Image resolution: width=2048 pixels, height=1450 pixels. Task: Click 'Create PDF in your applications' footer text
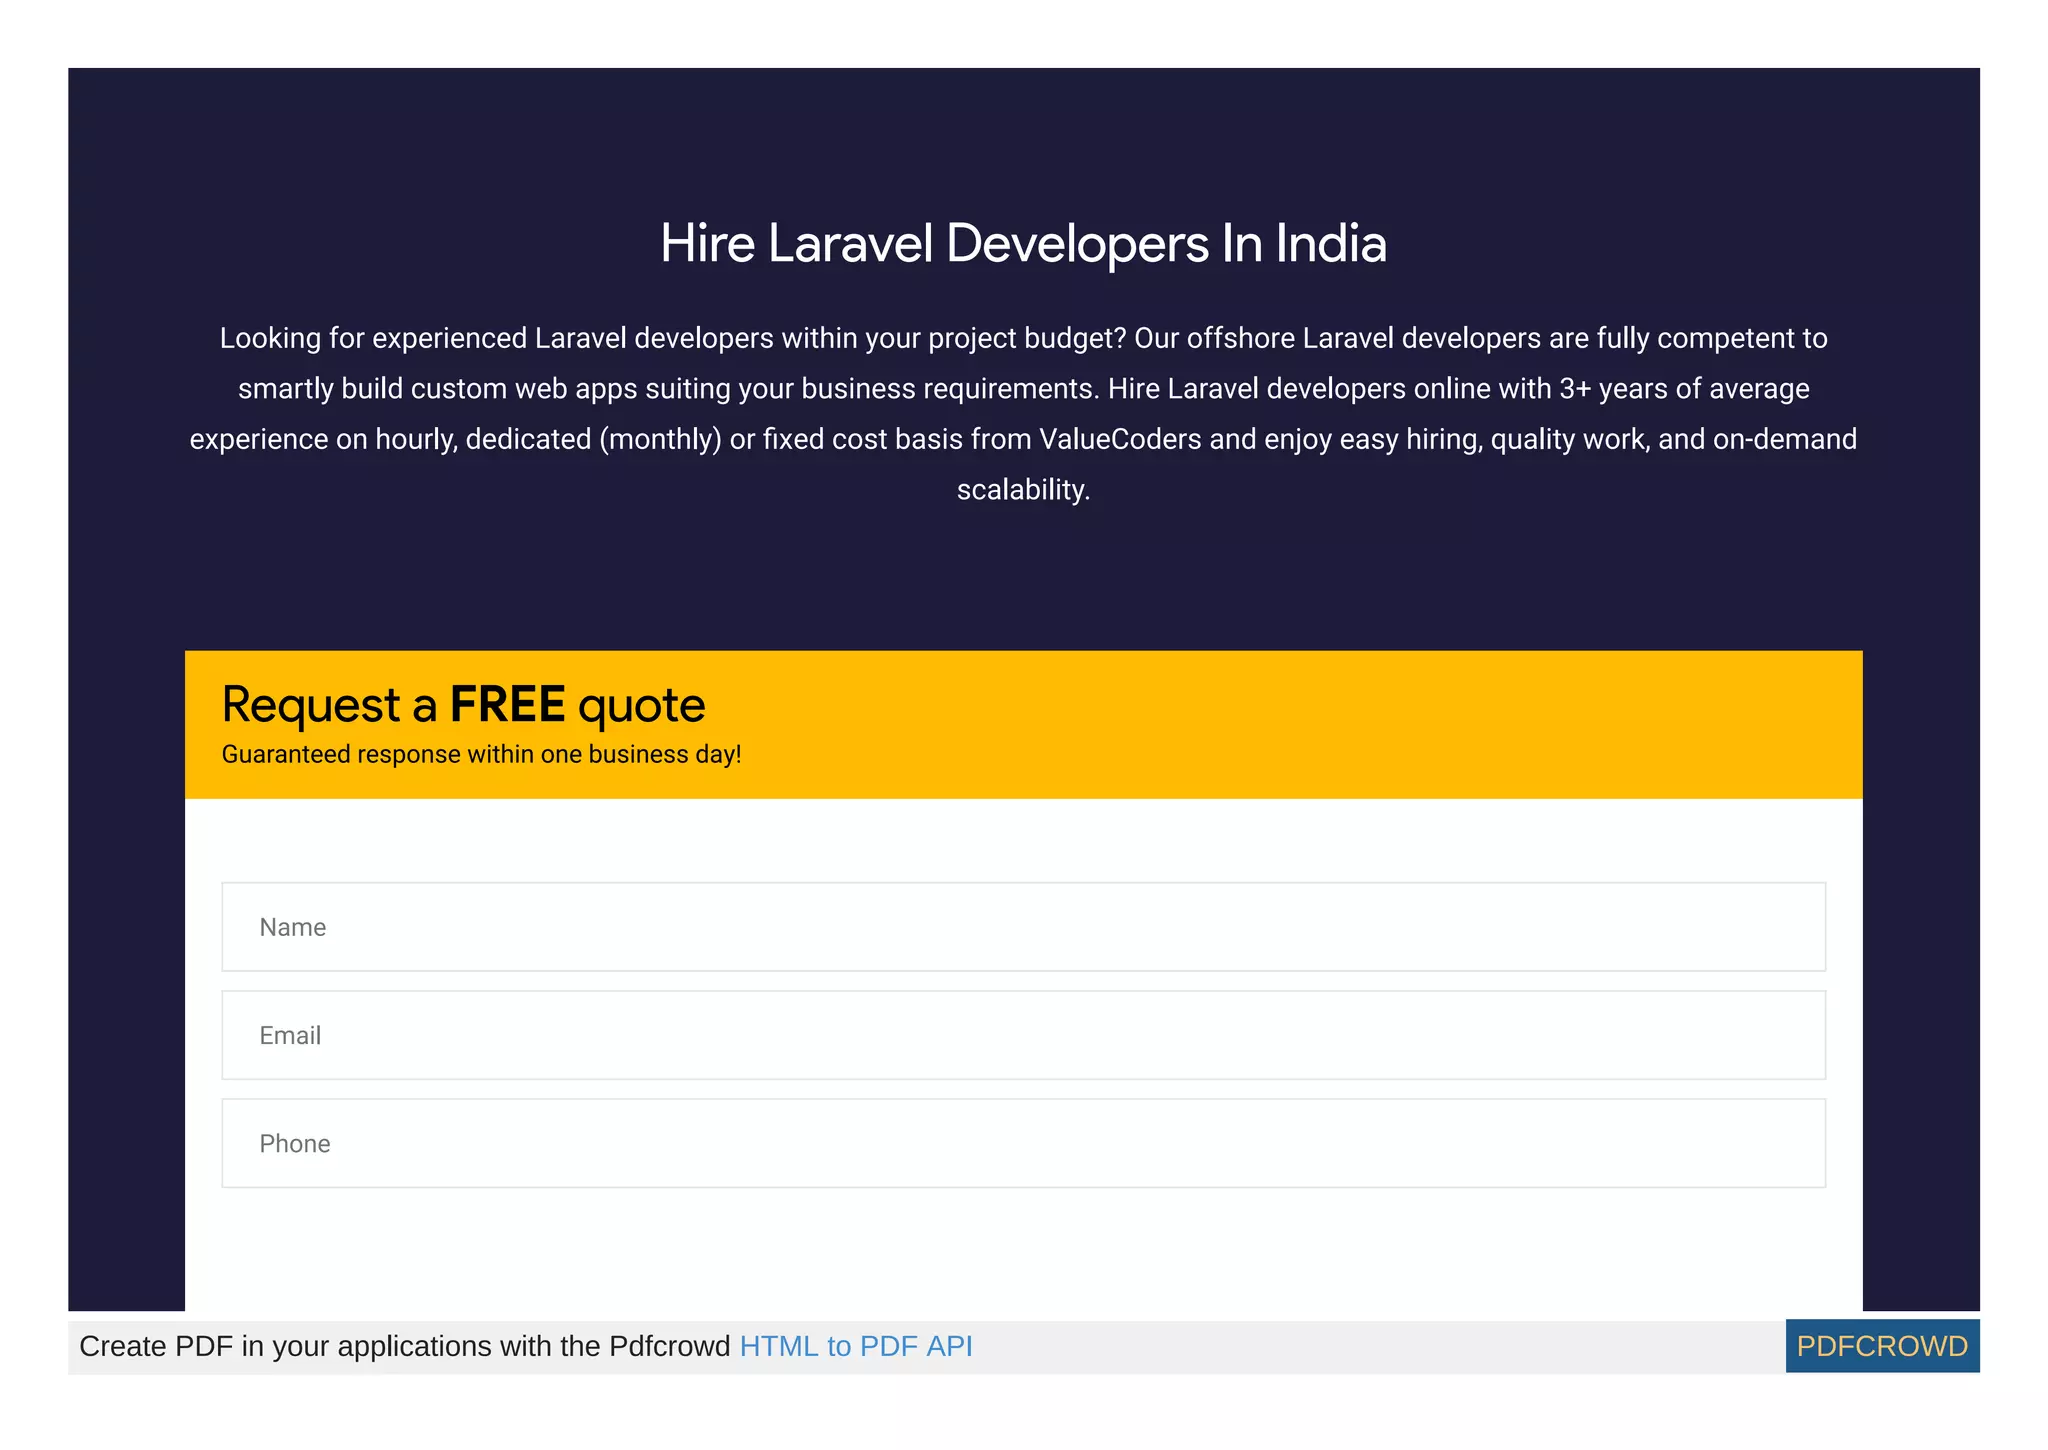pos(405,1346)
